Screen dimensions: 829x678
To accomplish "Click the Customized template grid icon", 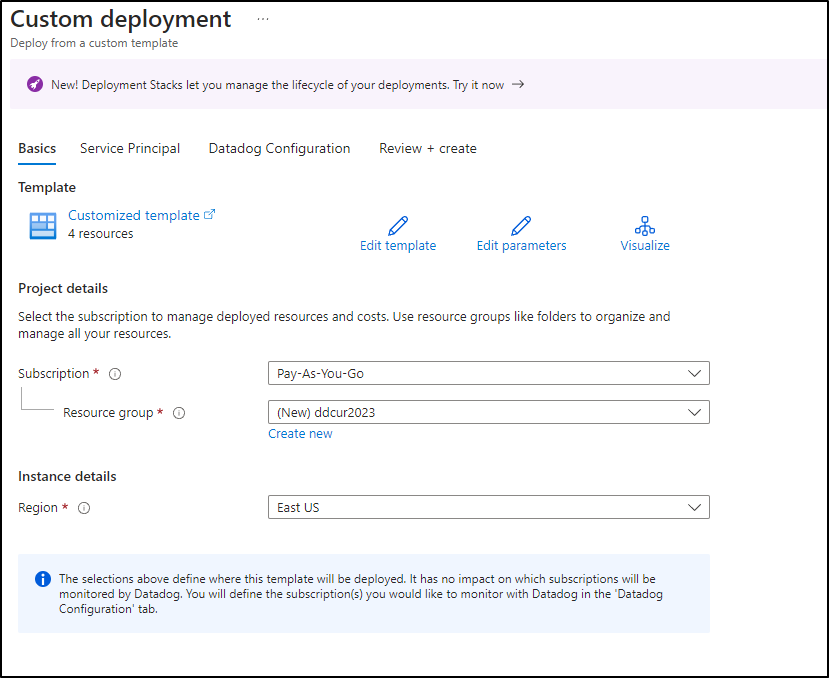I will pos(43,226).
